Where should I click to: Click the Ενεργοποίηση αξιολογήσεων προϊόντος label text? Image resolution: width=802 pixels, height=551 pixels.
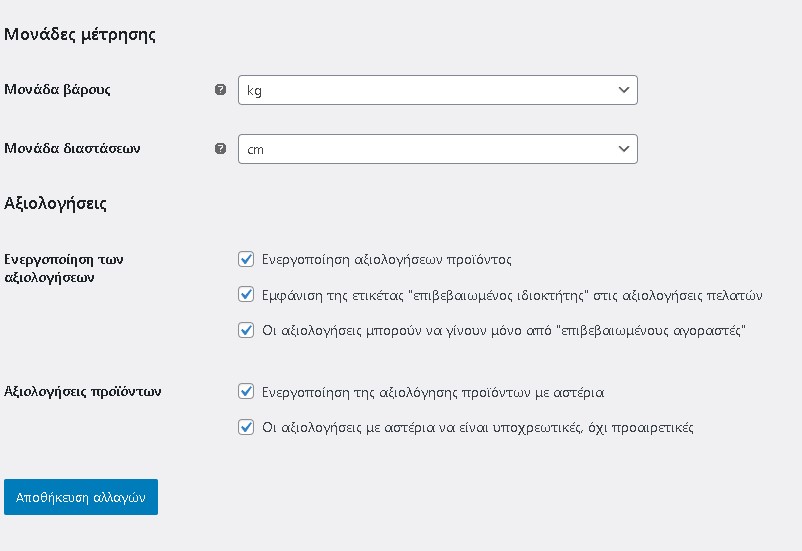pos(387,260)
